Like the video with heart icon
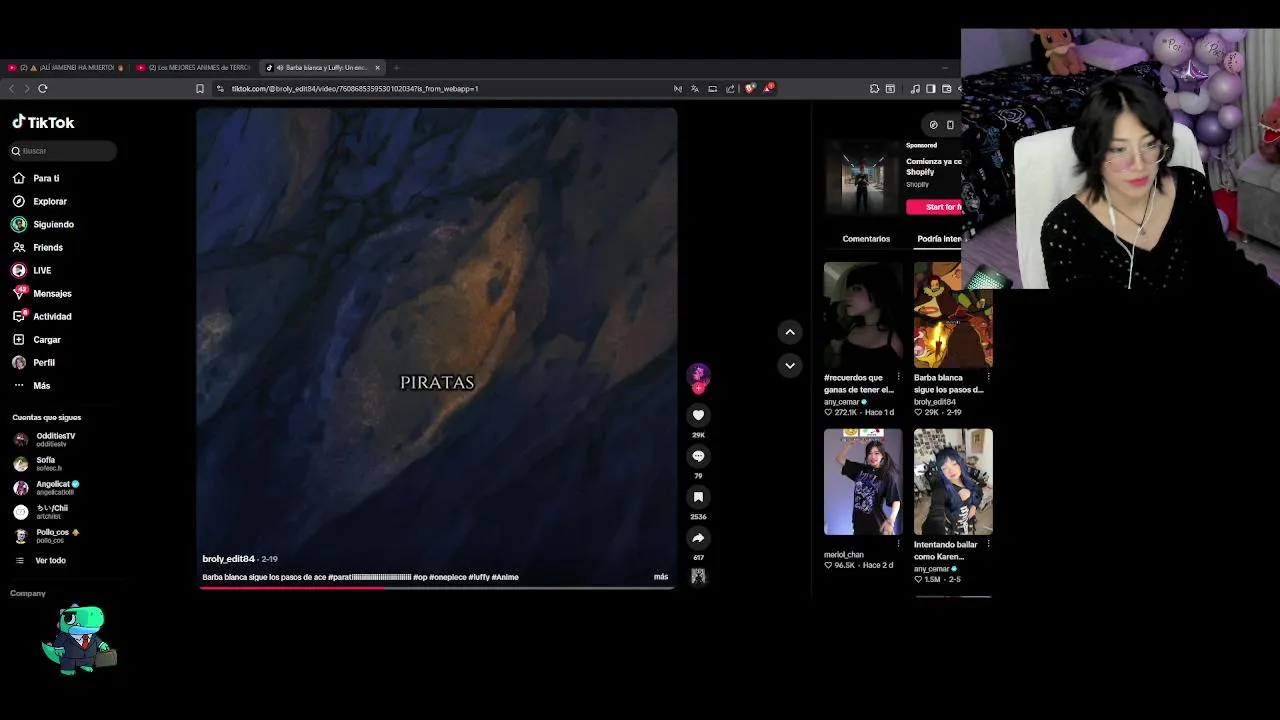This screenshot has width=1280, height=720. click(698, 415)
